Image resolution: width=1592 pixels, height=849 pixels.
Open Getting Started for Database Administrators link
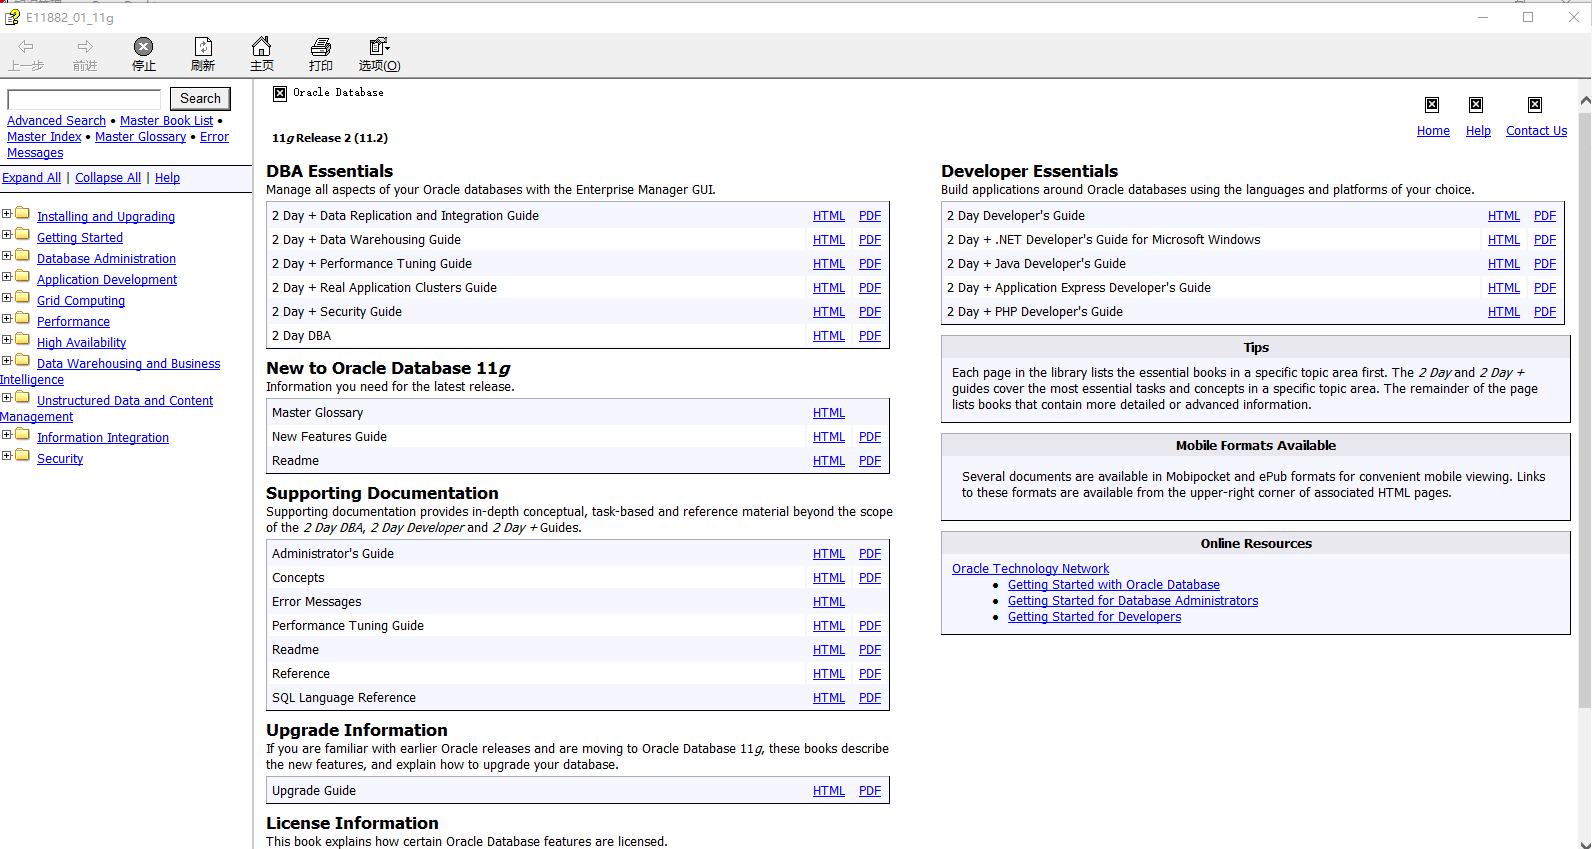pos(1133,601)
